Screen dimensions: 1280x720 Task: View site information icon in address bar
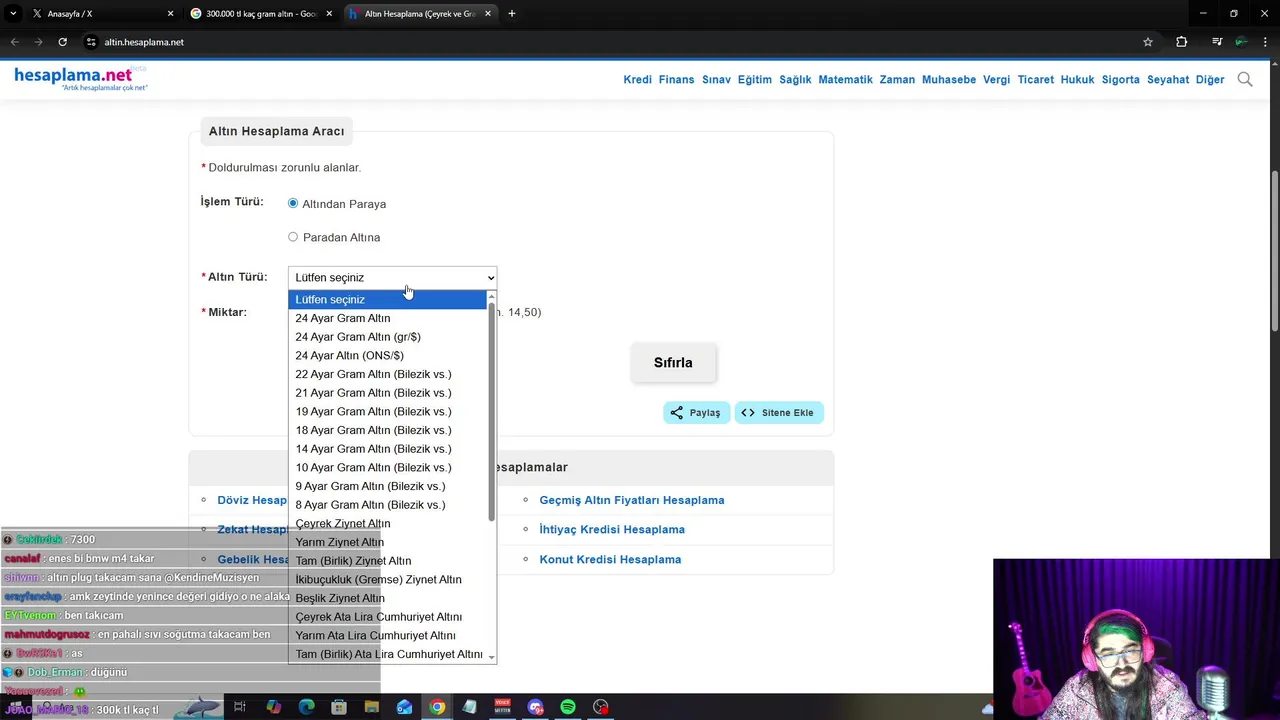(x=90, y=42)
